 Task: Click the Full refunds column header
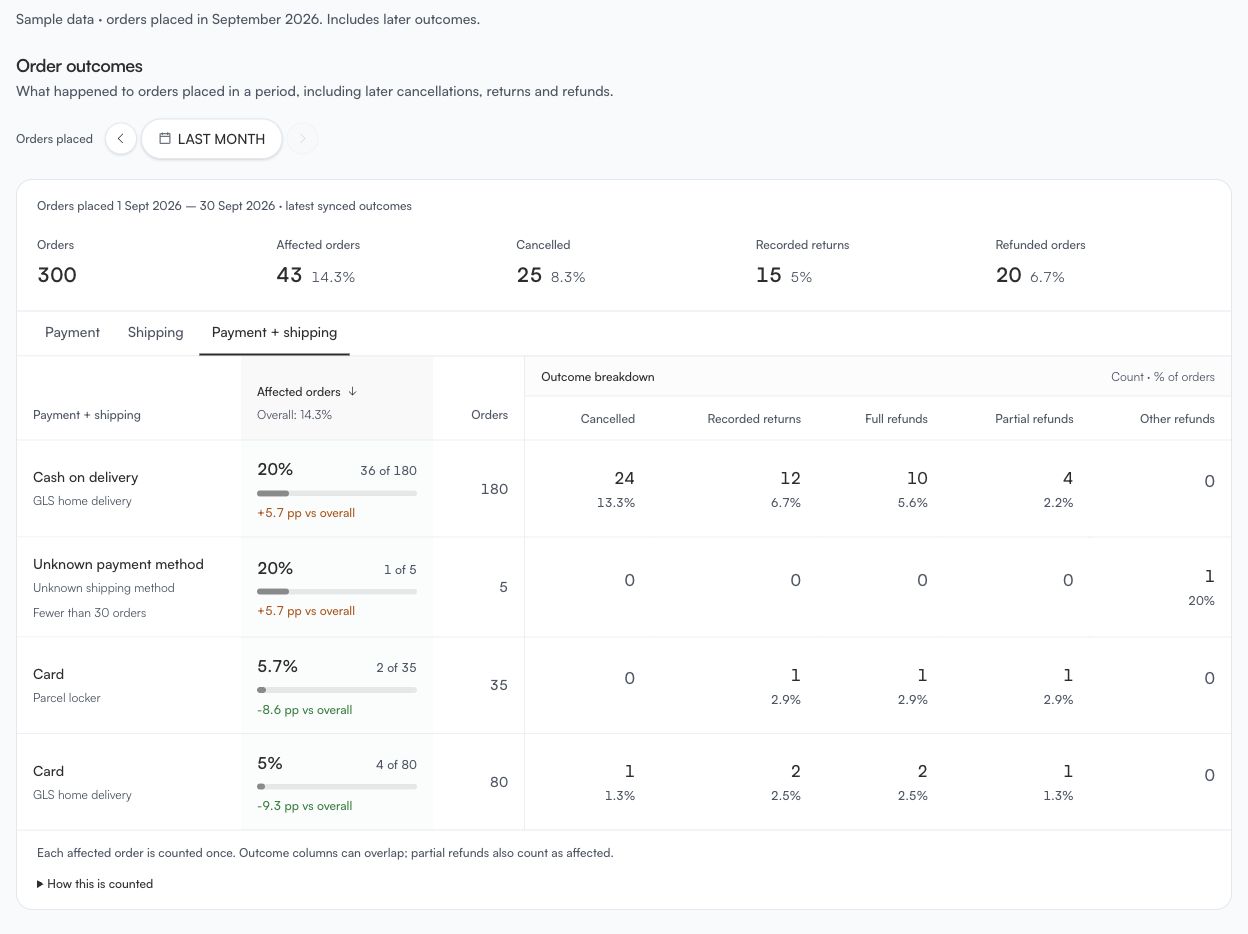[x=896, y=419]
